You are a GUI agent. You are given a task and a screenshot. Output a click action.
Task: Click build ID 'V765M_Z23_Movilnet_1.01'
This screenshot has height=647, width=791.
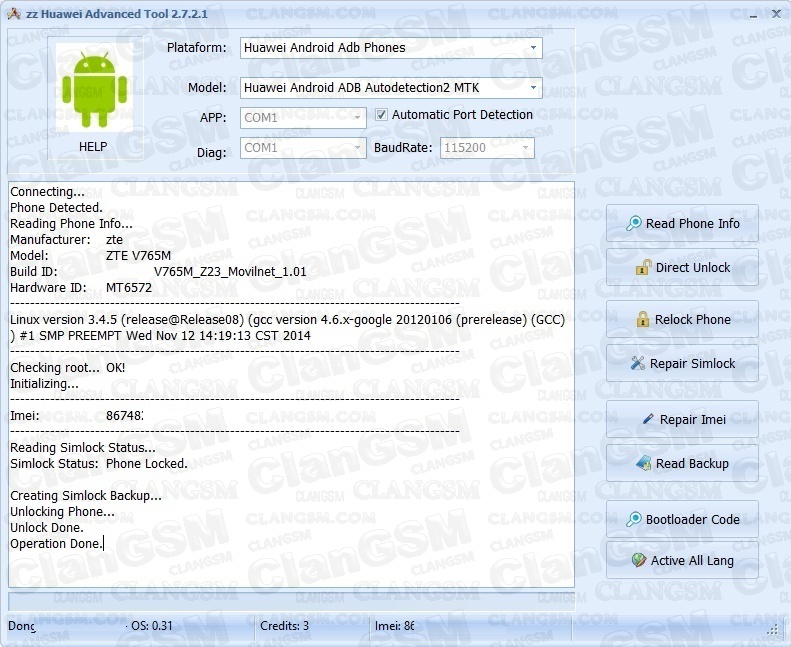230,272
